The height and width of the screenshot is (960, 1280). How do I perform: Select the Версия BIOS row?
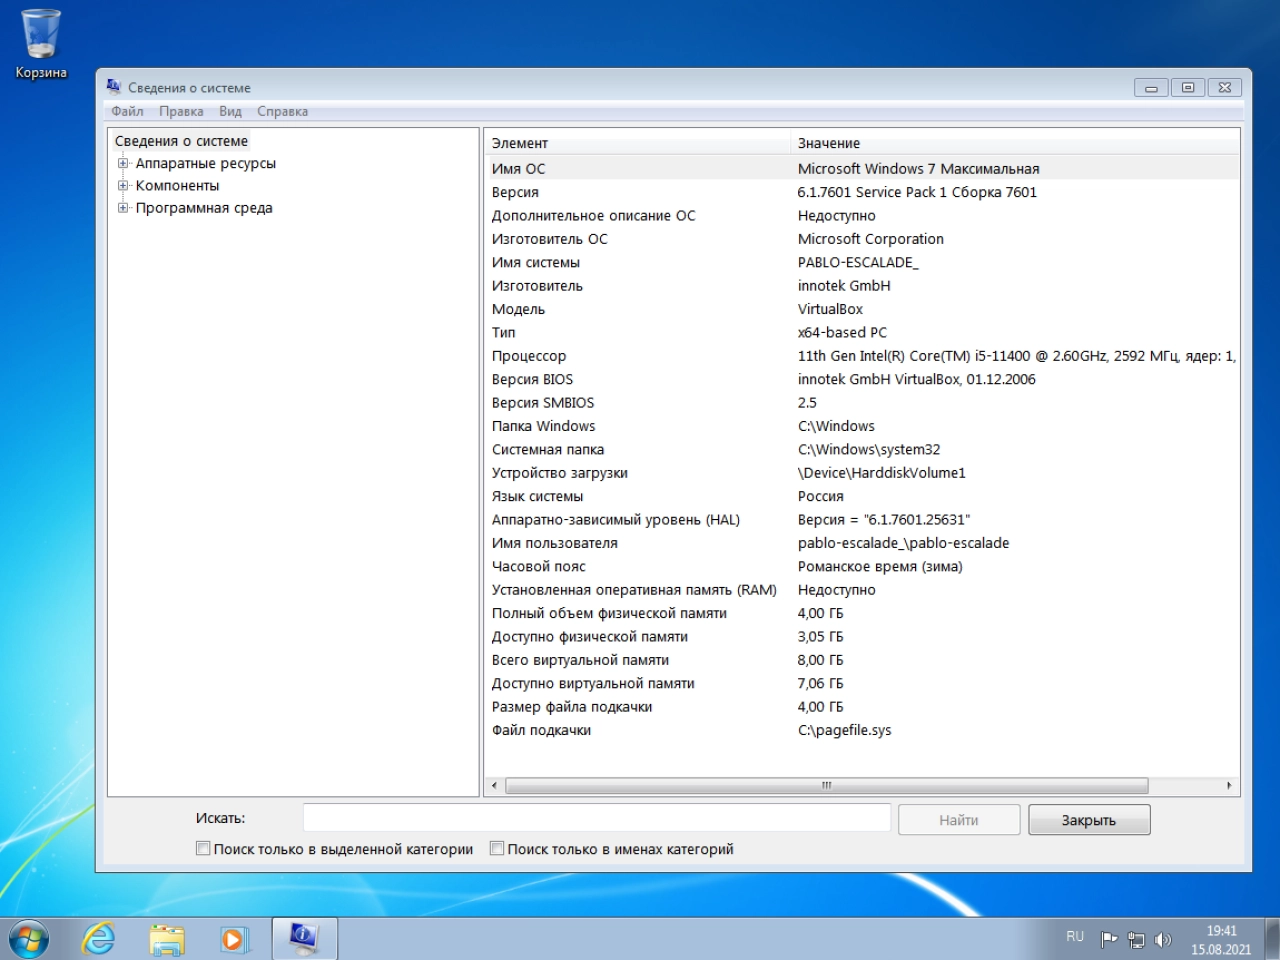point(862,379)
